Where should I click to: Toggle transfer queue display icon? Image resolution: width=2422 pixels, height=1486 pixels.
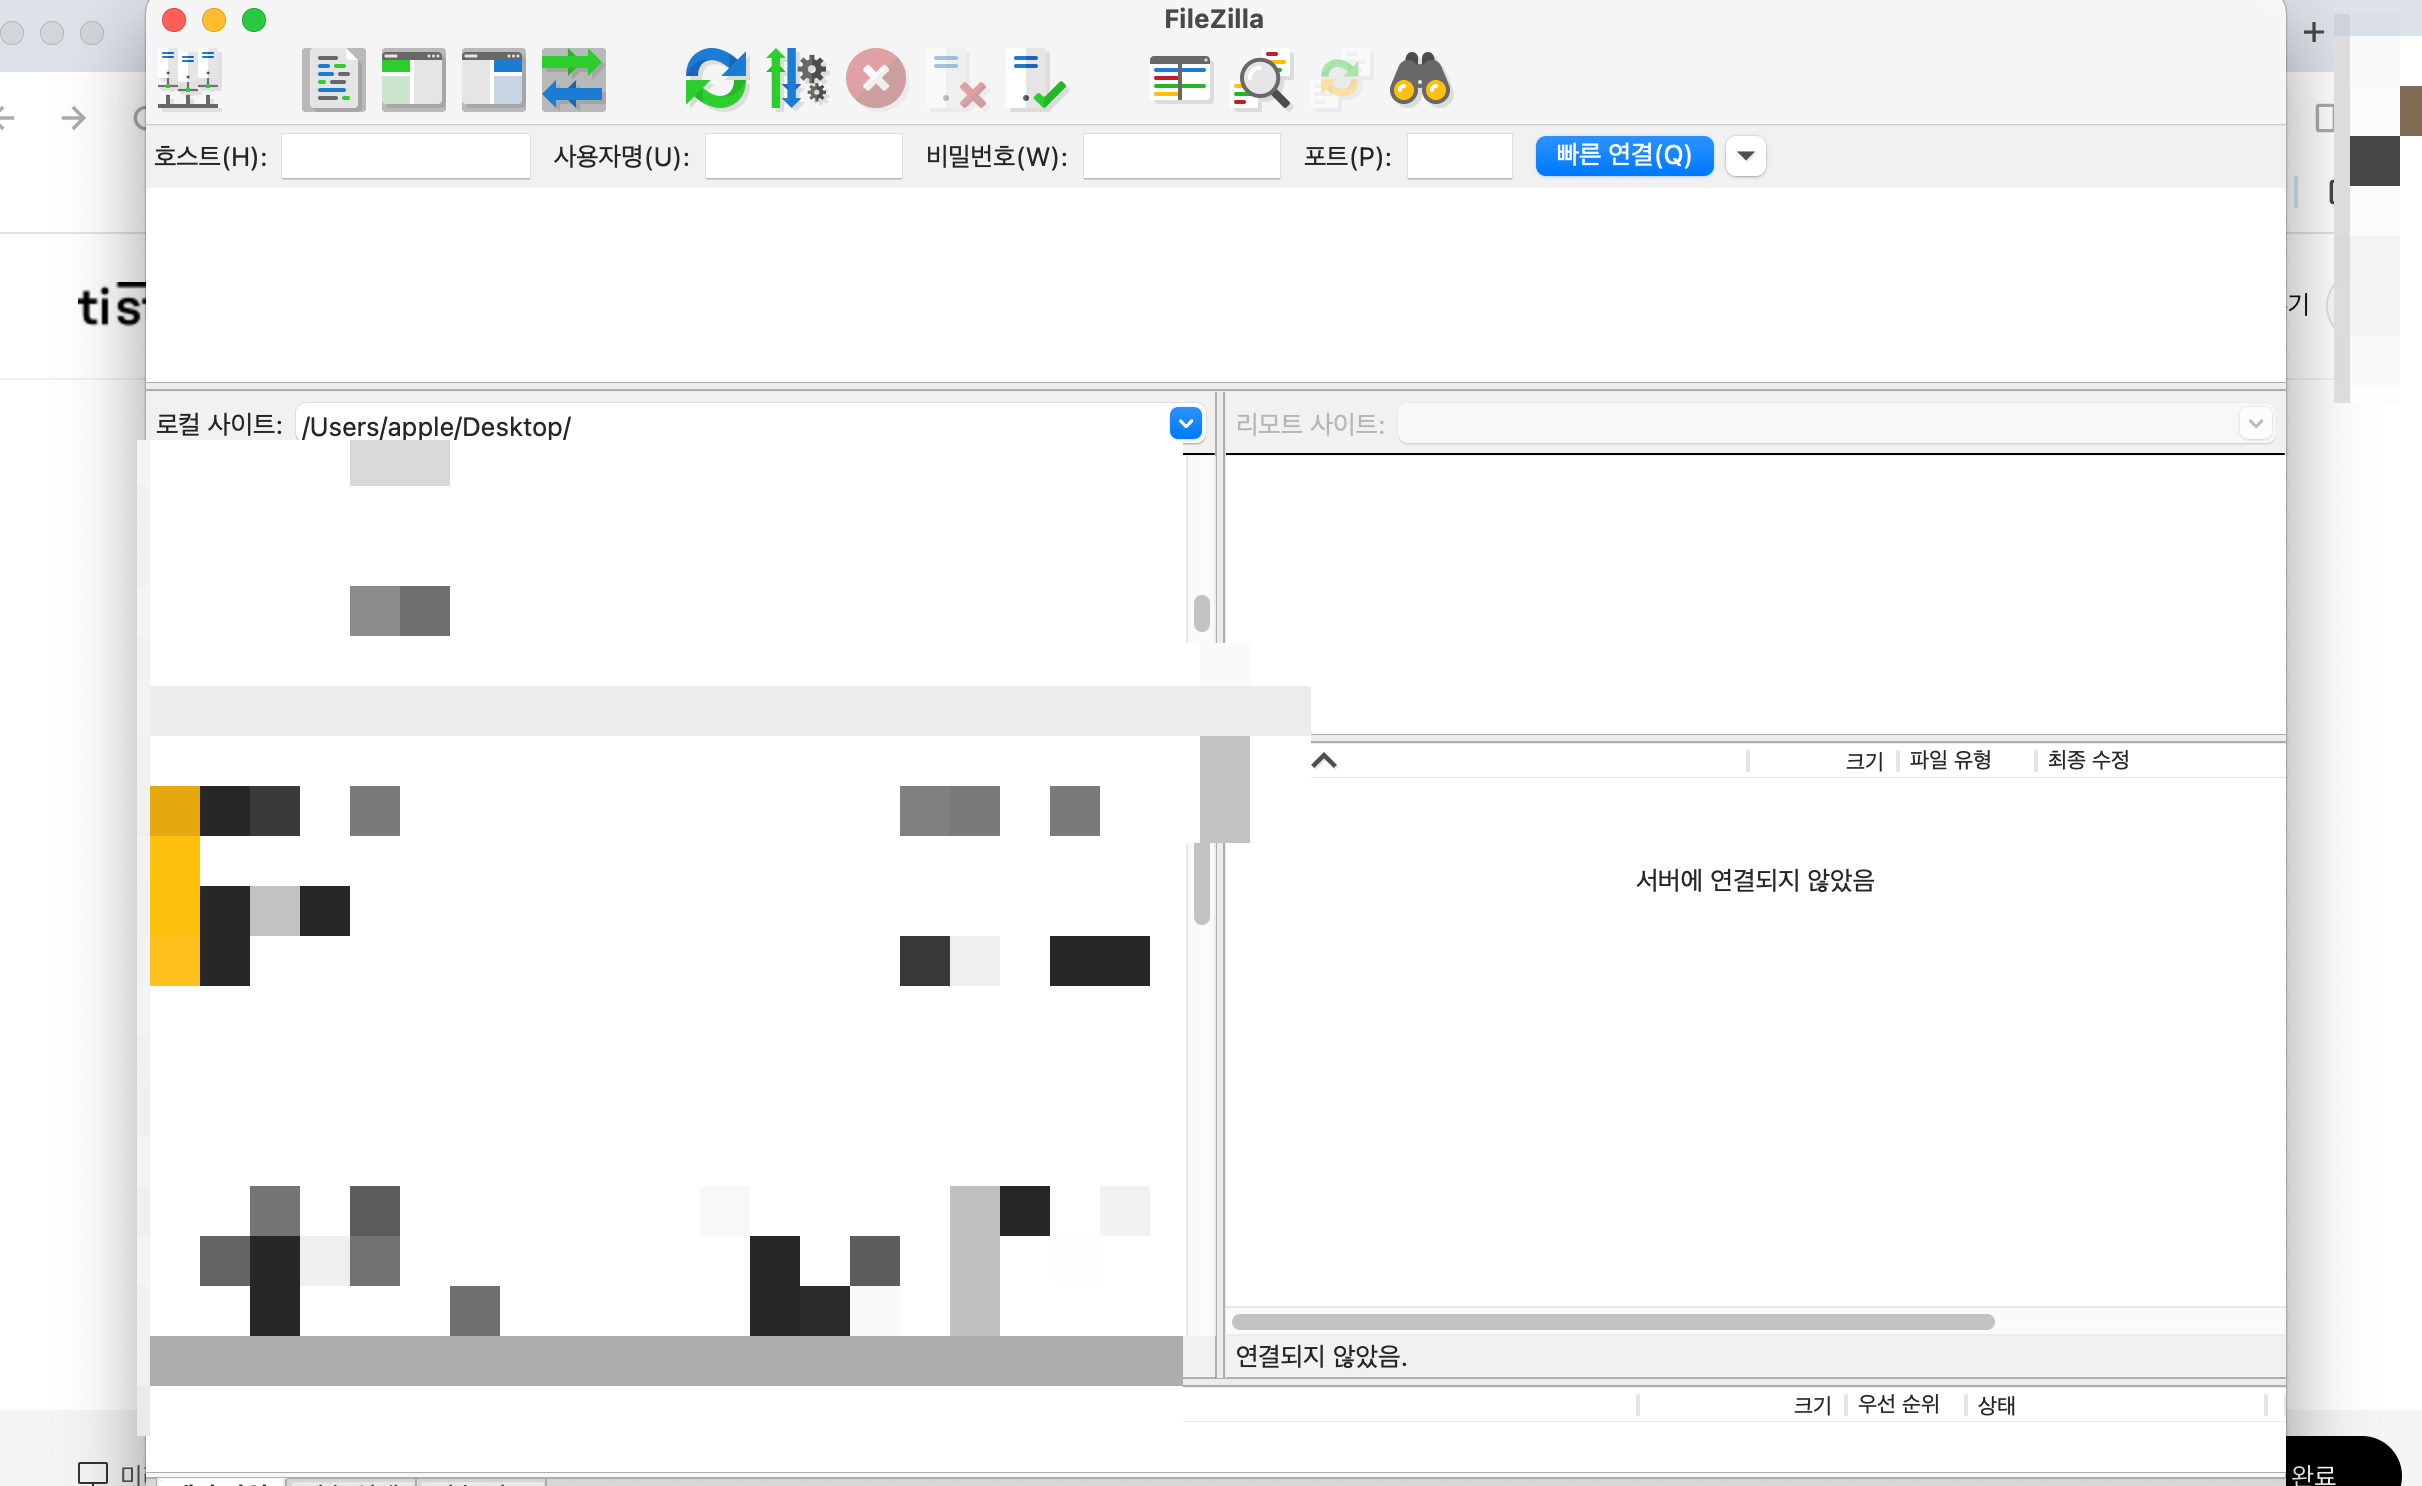point(573,78)
